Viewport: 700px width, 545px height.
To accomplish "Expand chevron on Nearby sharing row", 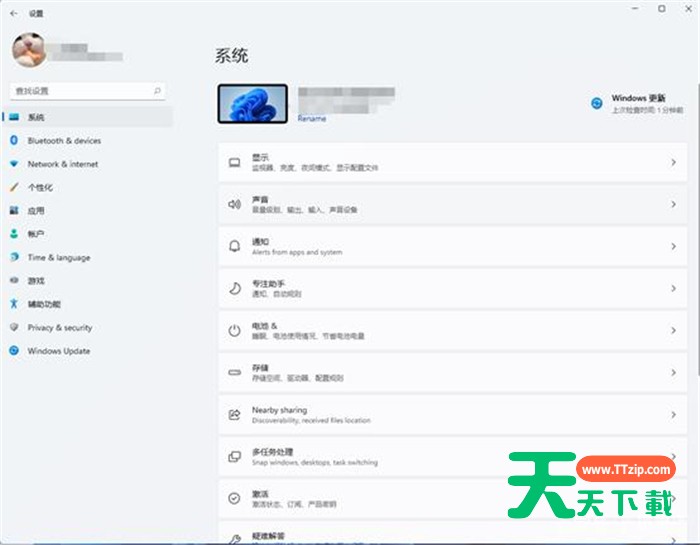I will click(x=673, y=415).
